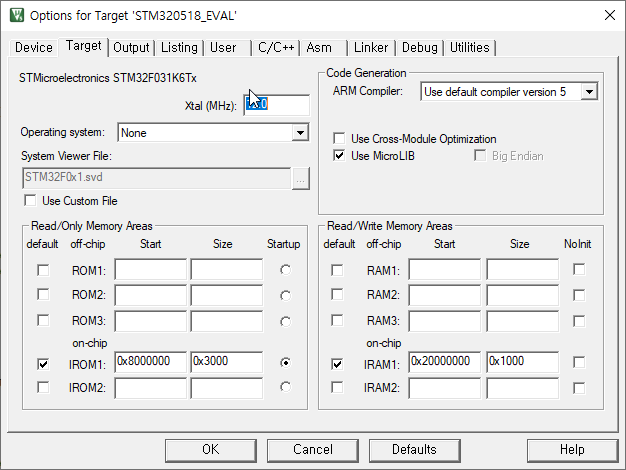This screenshot has height=470, width=626.
Task: Restore settings with Defaults button
Action: 414,450
